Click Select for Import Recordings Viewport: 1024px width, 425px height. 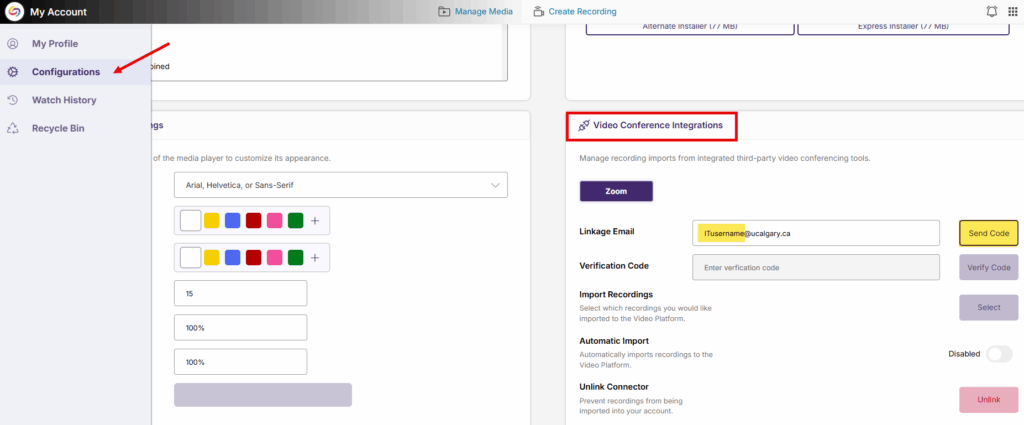click(989, 307)
